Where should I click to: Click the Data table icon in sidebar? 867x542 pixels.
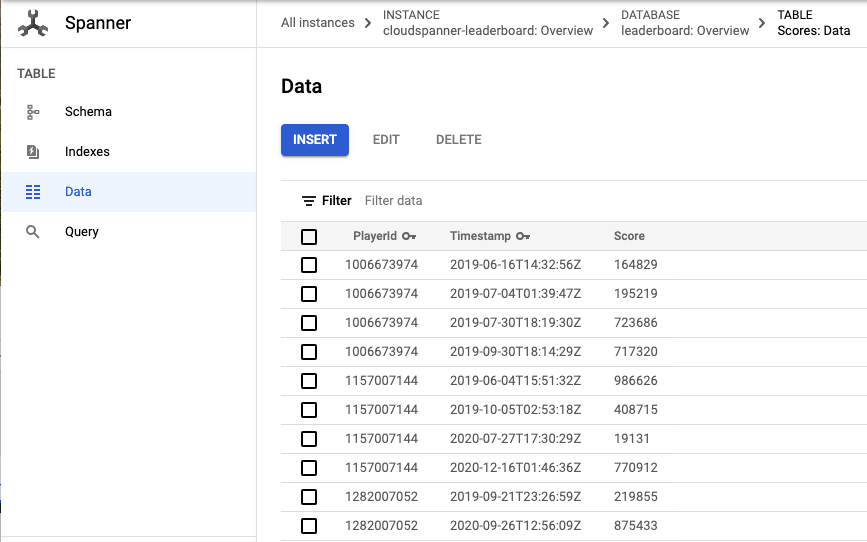[33, 192]
